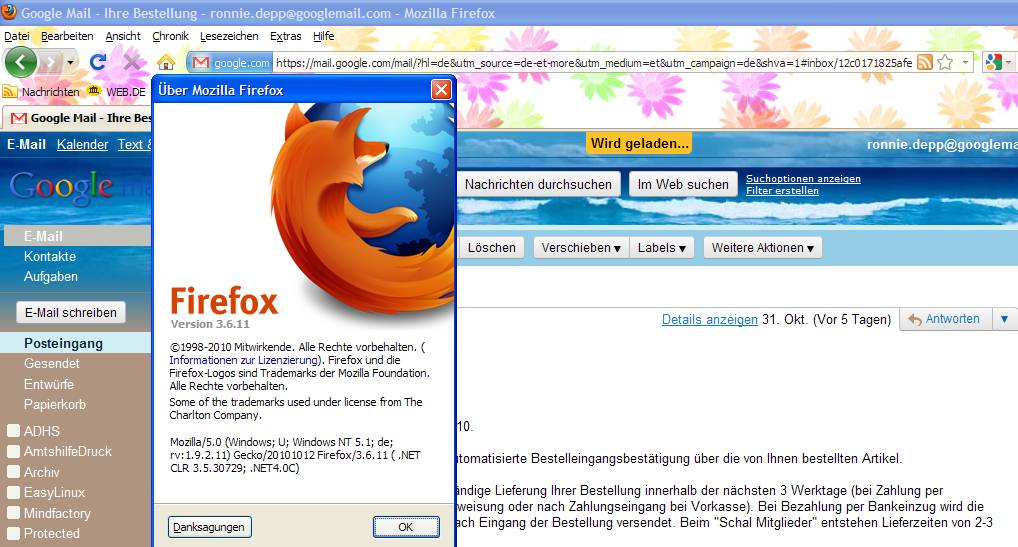Subscribe via the RSS feed icon
The image size is (1018, 547).
click(925, 62)
